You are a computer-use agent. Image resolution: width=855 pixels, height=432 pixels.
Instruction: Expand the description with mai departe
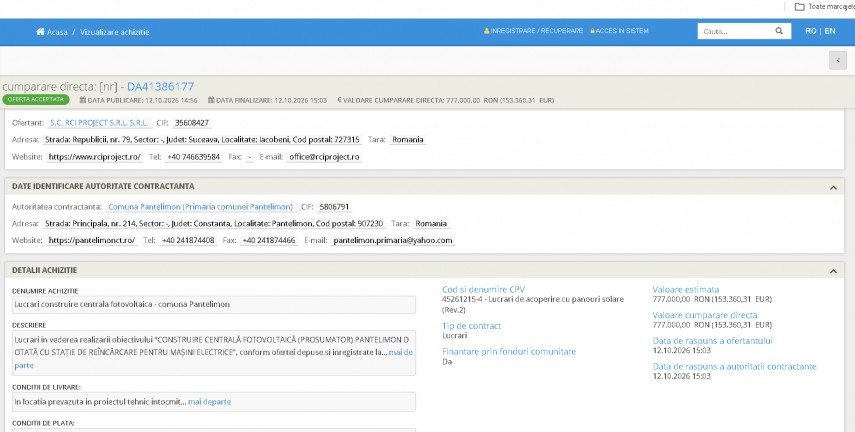pos(401,352)
